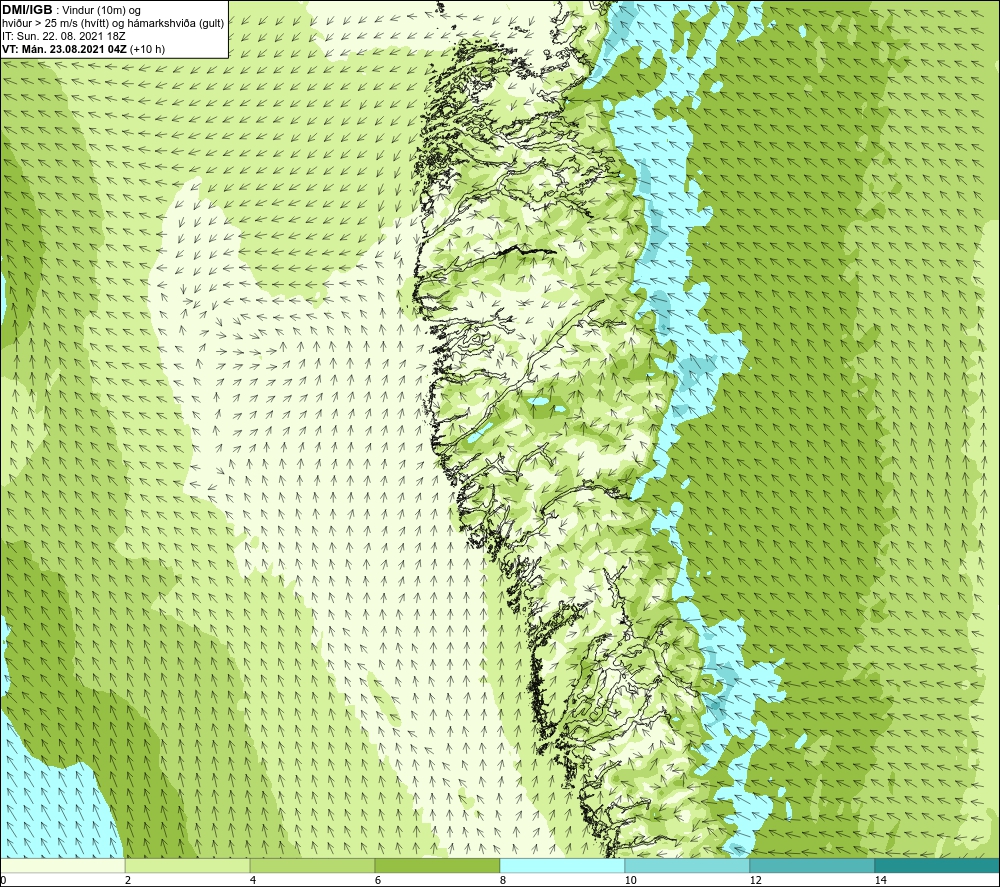Click the '2' label on wind scale
Screen dimensions: 1000x887
pyautogui.click(x=128, y=881)
